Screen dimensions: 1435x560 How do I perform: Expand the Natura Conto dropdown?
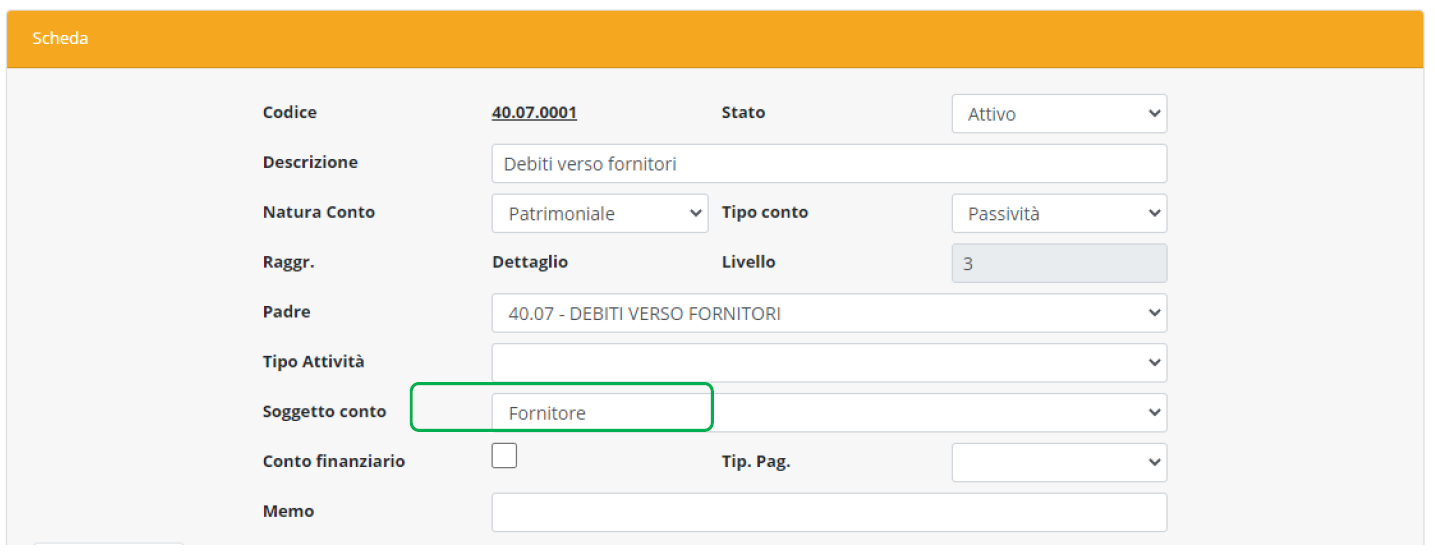[599, 214]
